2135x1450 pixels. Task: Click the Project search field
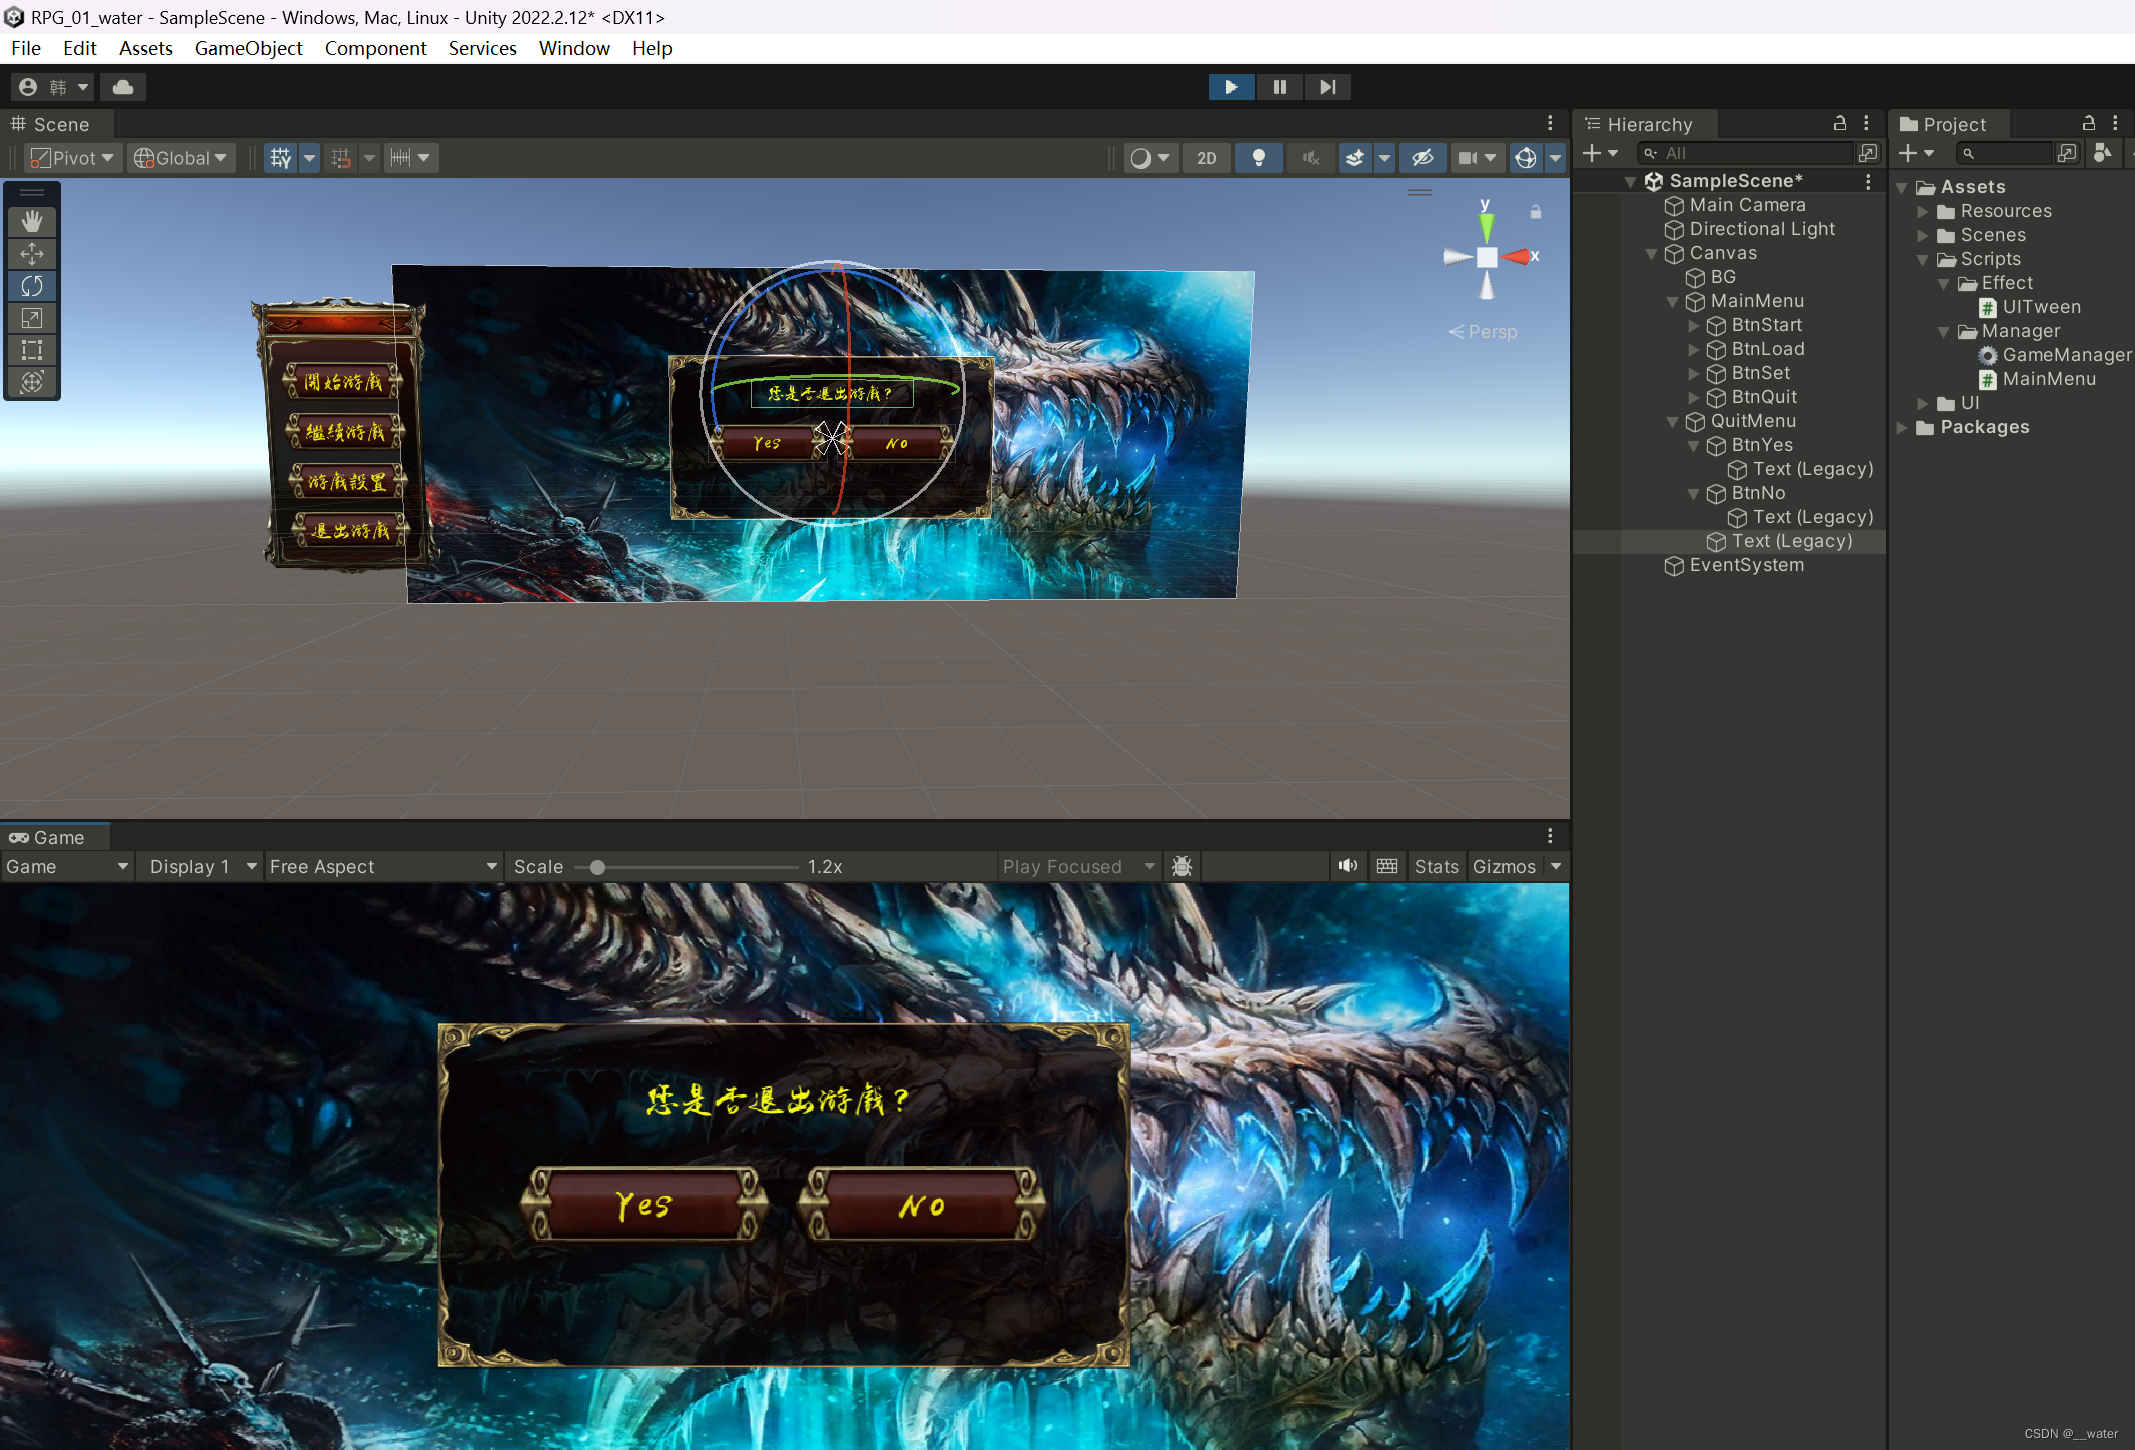(x=2005, y=153)
